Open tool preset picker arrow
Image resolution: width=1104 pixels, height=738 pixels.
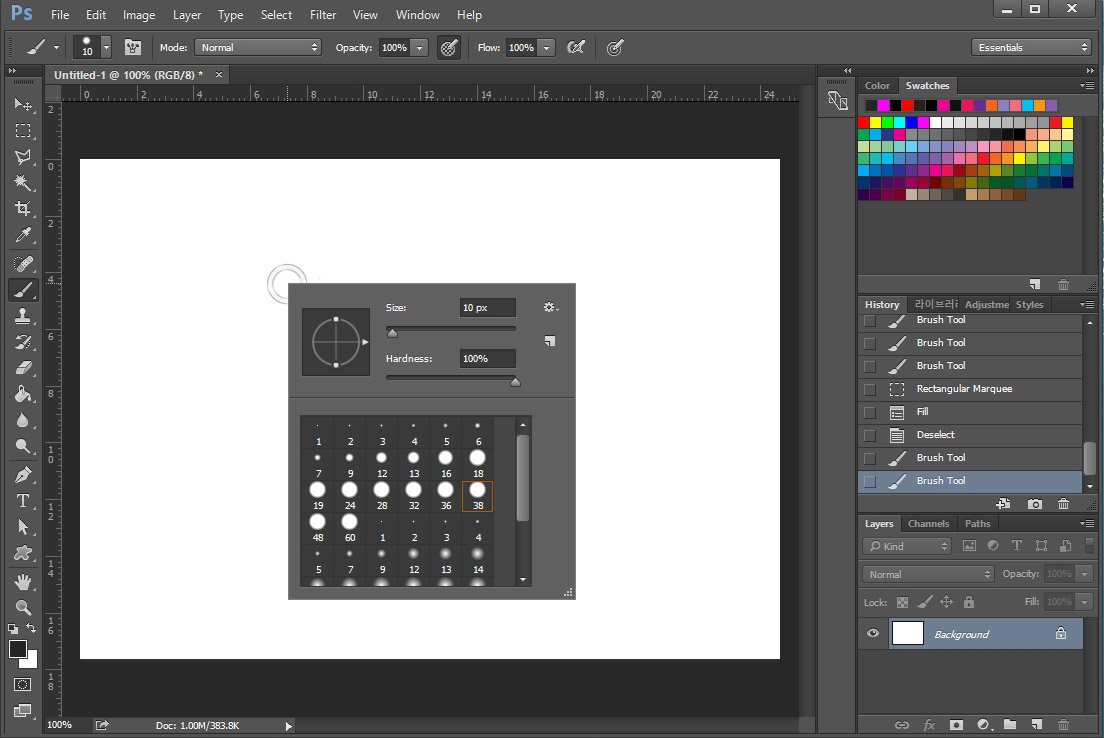click(56, 48)
